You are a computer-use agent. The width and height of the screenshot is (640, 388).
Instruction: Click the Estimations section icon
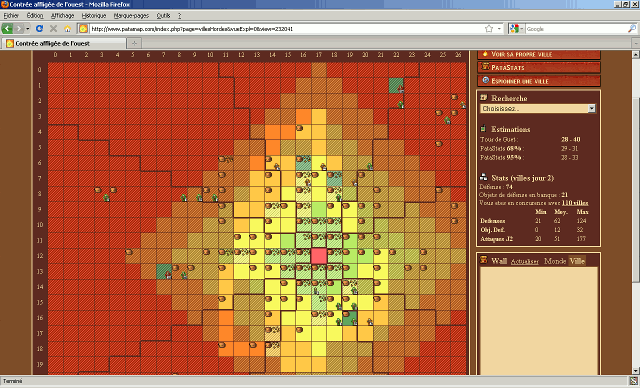click(x=484, y=129)
